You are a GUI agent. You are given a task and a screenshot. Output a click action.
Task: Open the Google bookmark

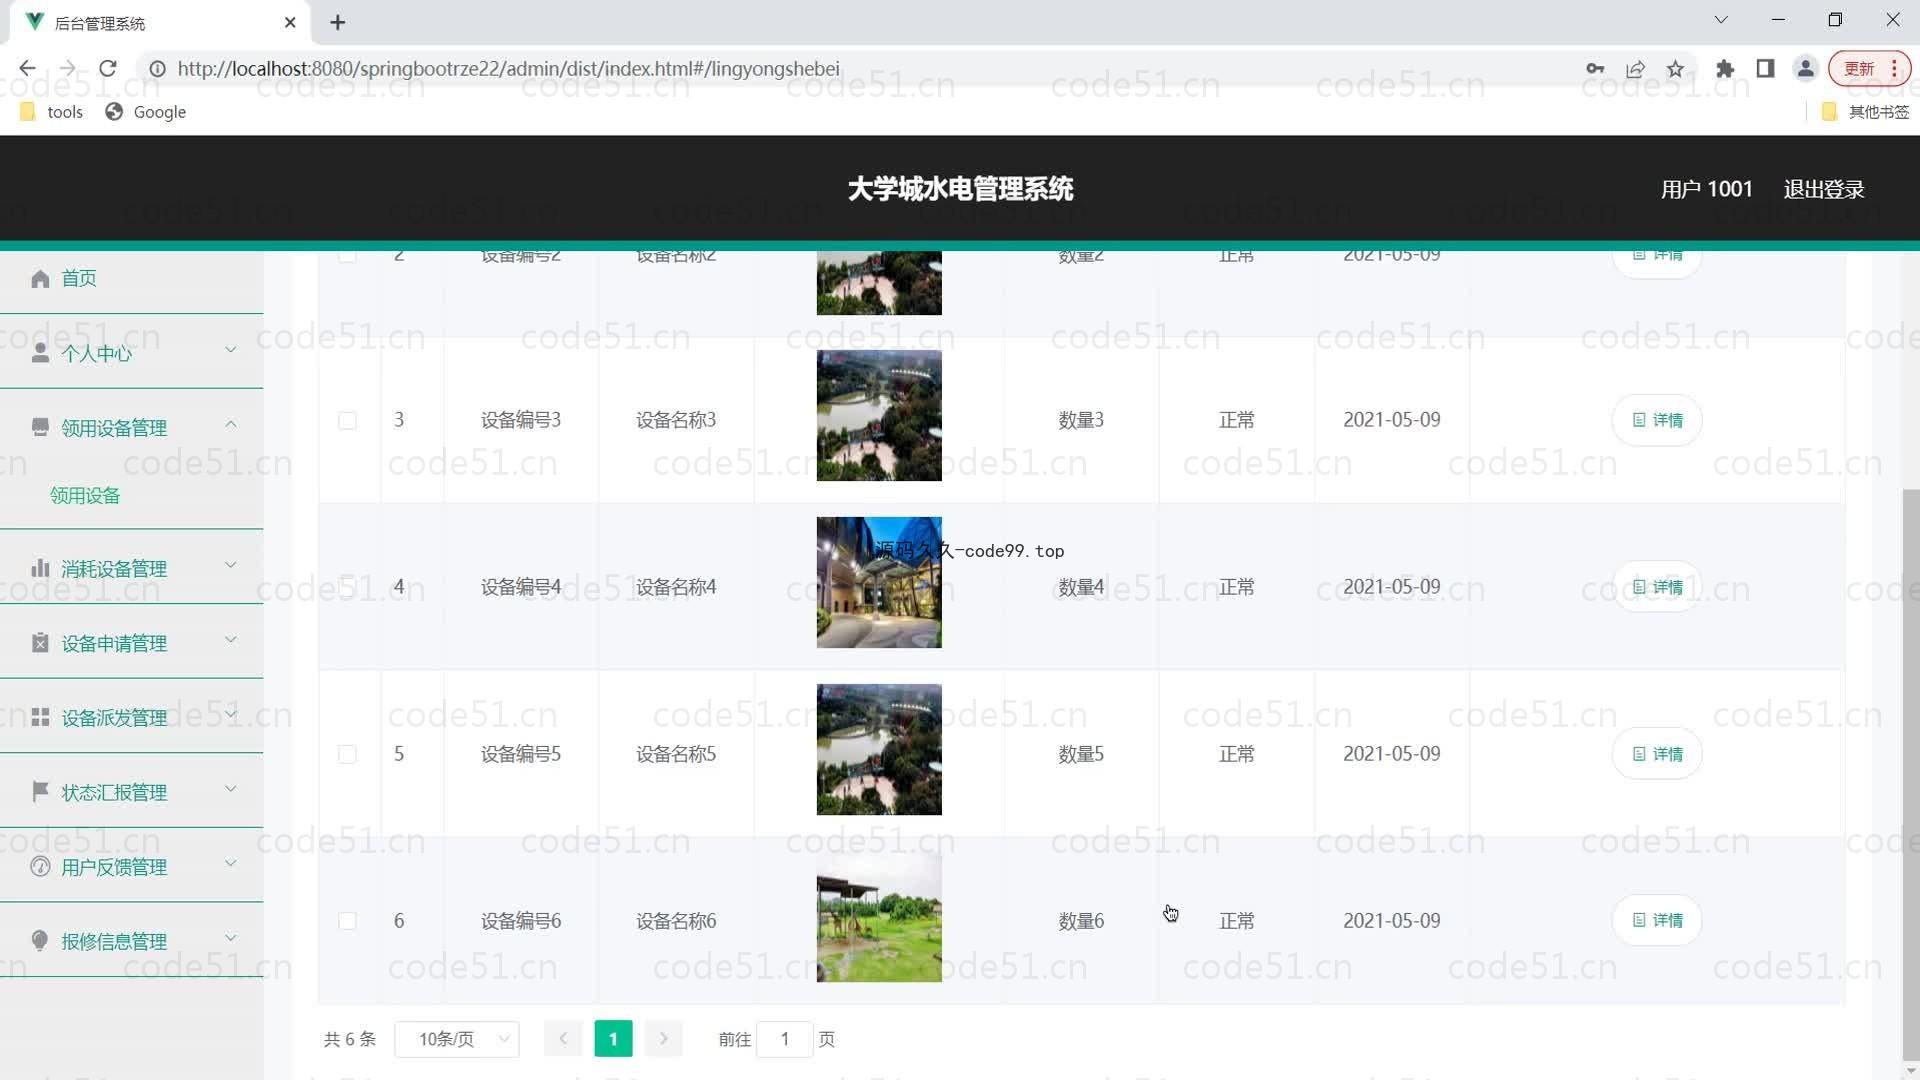(x=146, y=112)
